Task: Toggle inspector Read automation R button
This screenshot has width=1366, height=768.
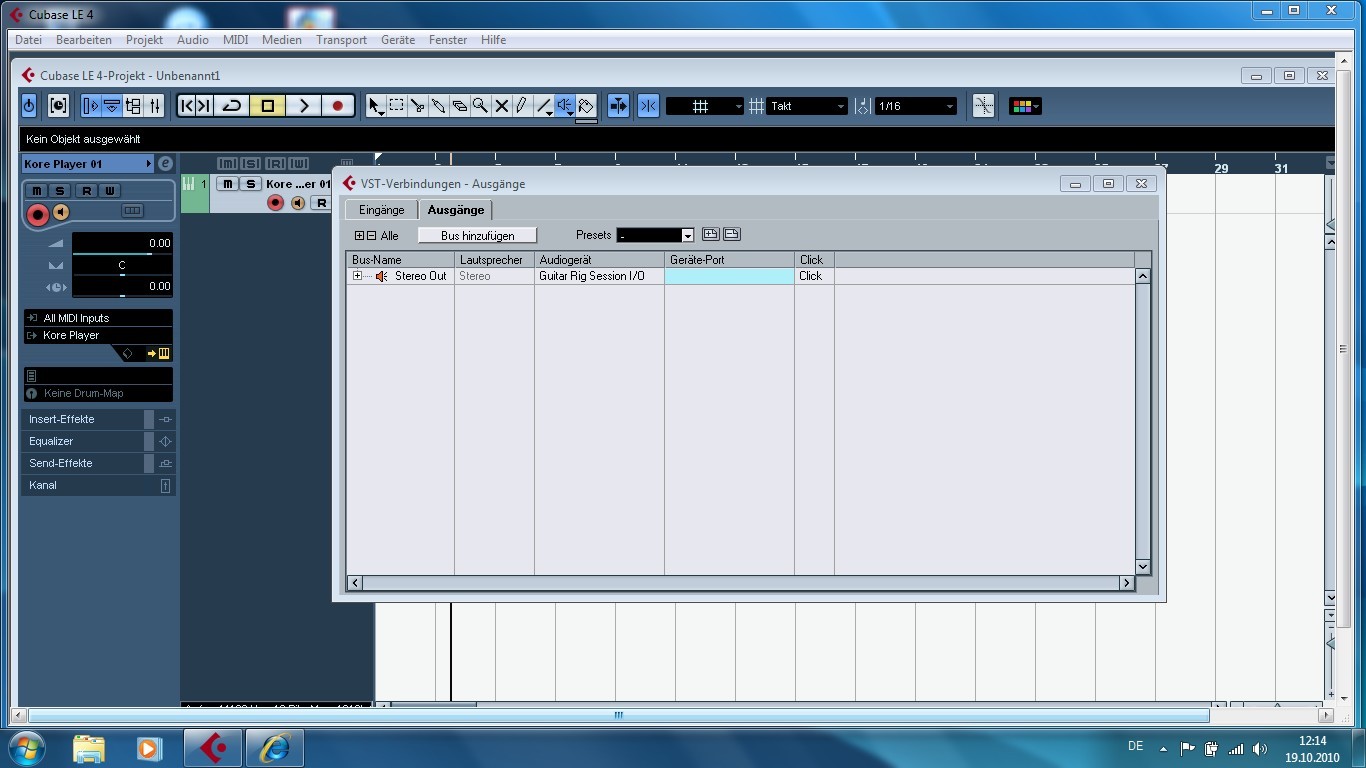Action: pos(87,191)
